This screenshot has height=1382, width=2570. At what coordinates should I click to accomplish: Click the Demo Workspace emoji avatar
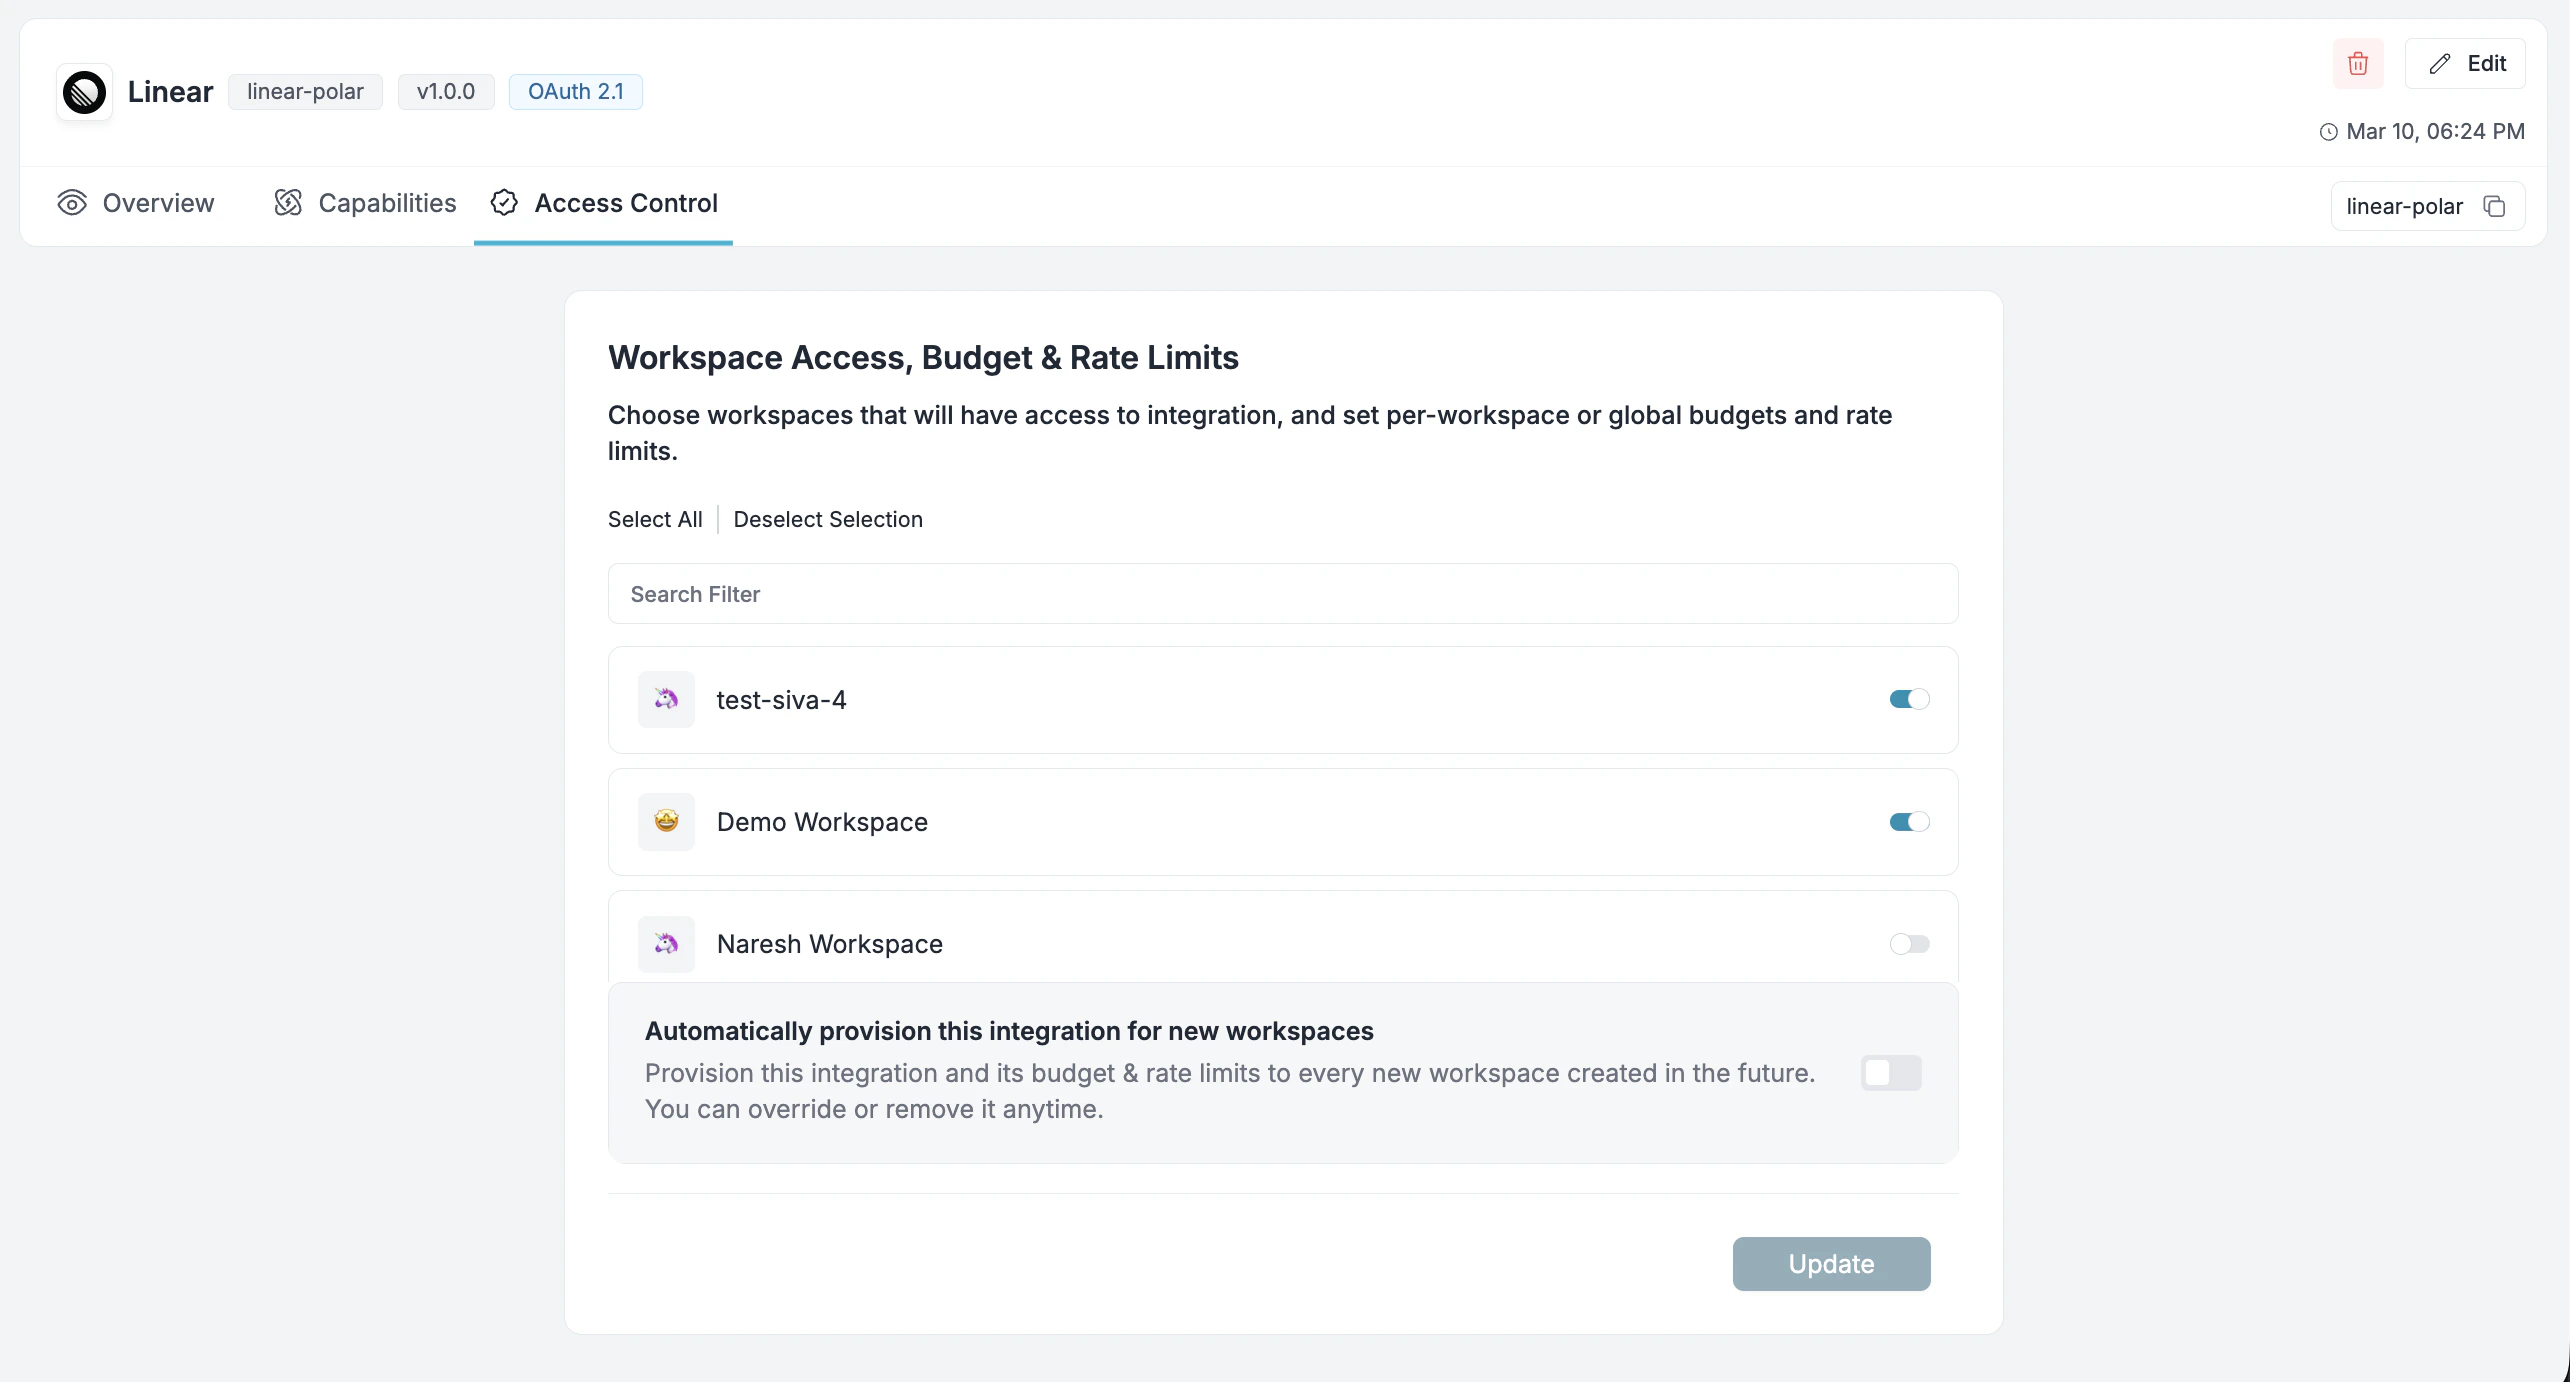point(666,821)
